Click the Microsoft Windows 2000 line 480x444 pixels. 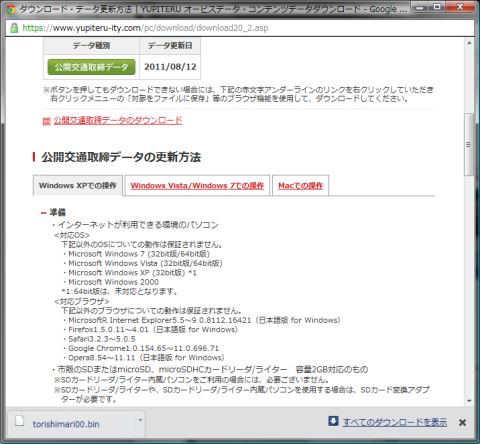pos(111,282)
